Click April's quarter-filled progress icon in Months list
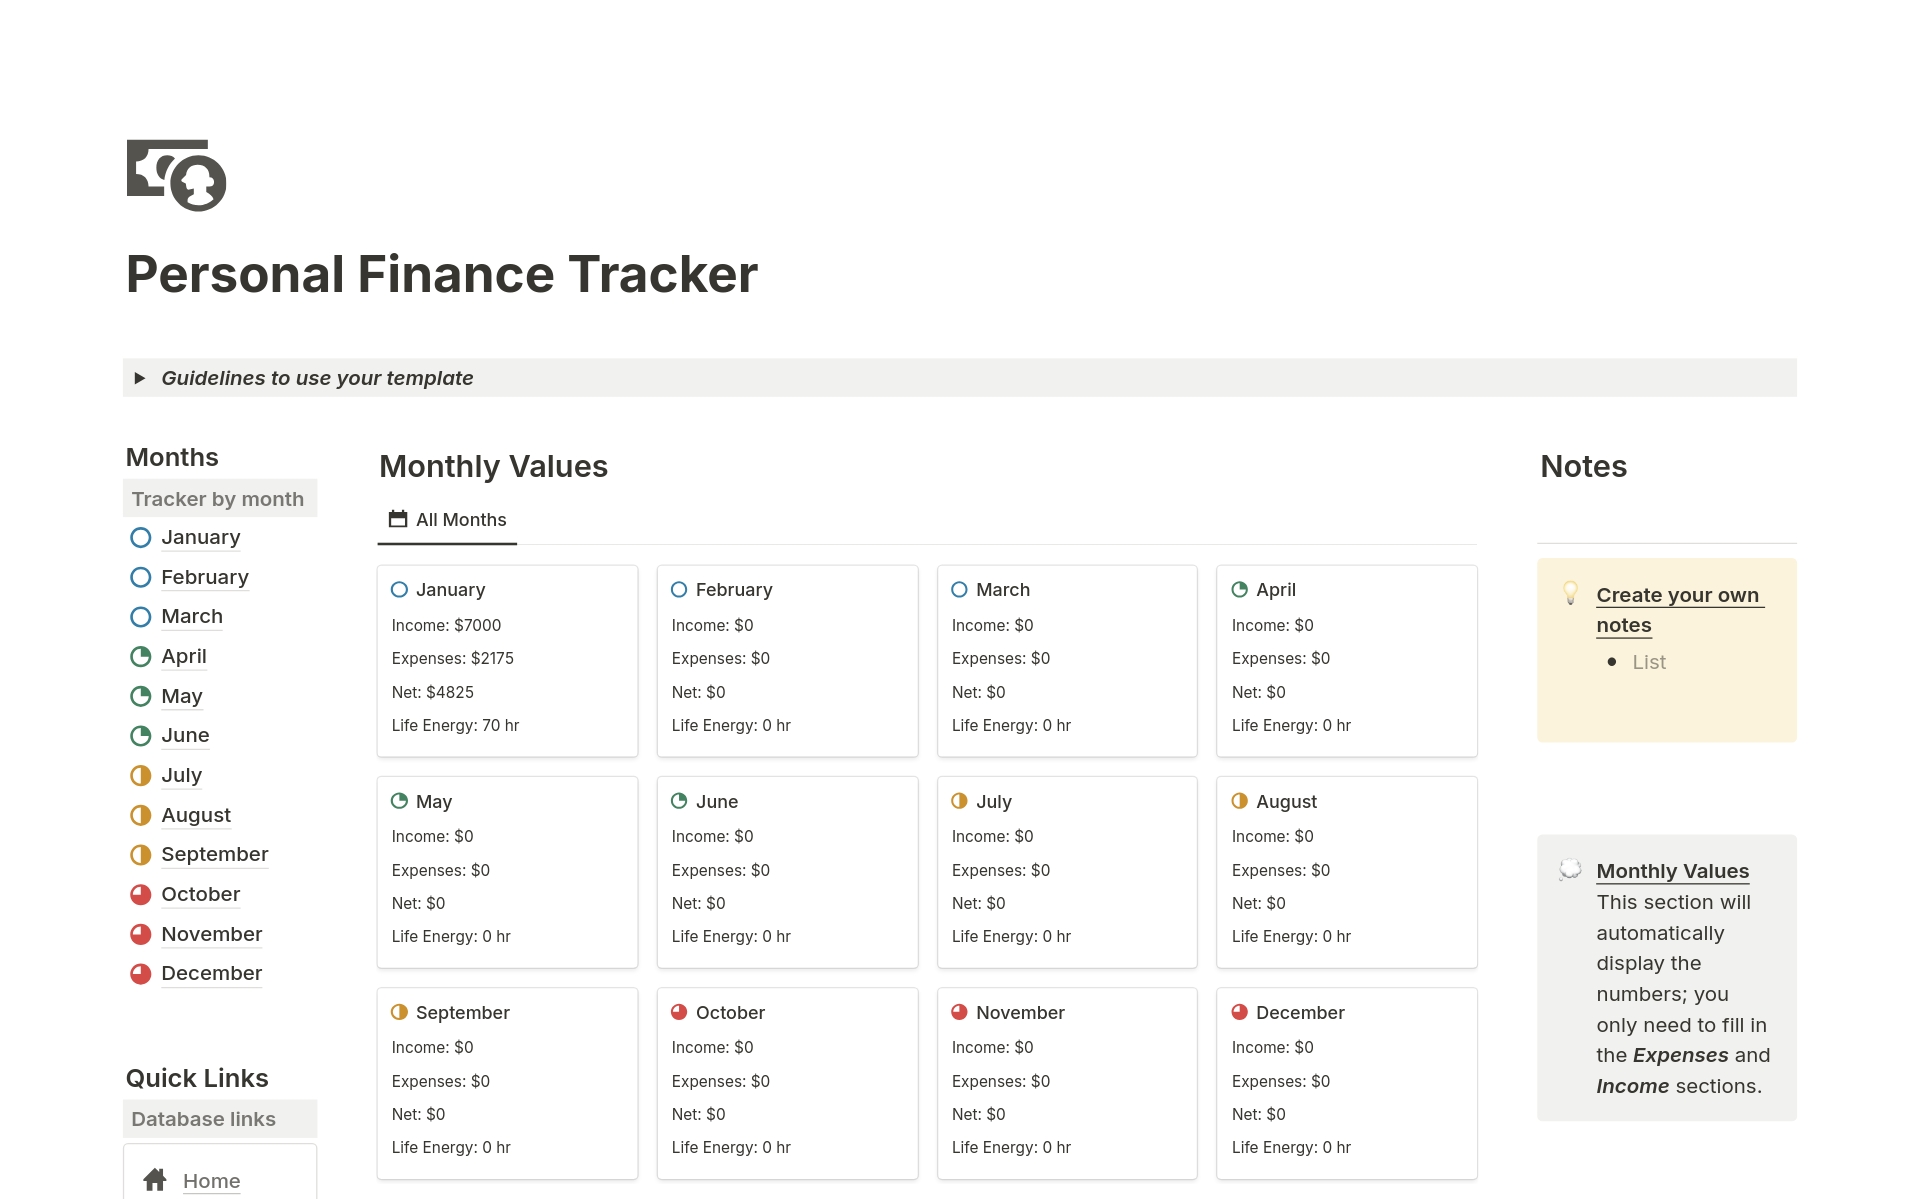1920x1199 pixels. (140, 656)
